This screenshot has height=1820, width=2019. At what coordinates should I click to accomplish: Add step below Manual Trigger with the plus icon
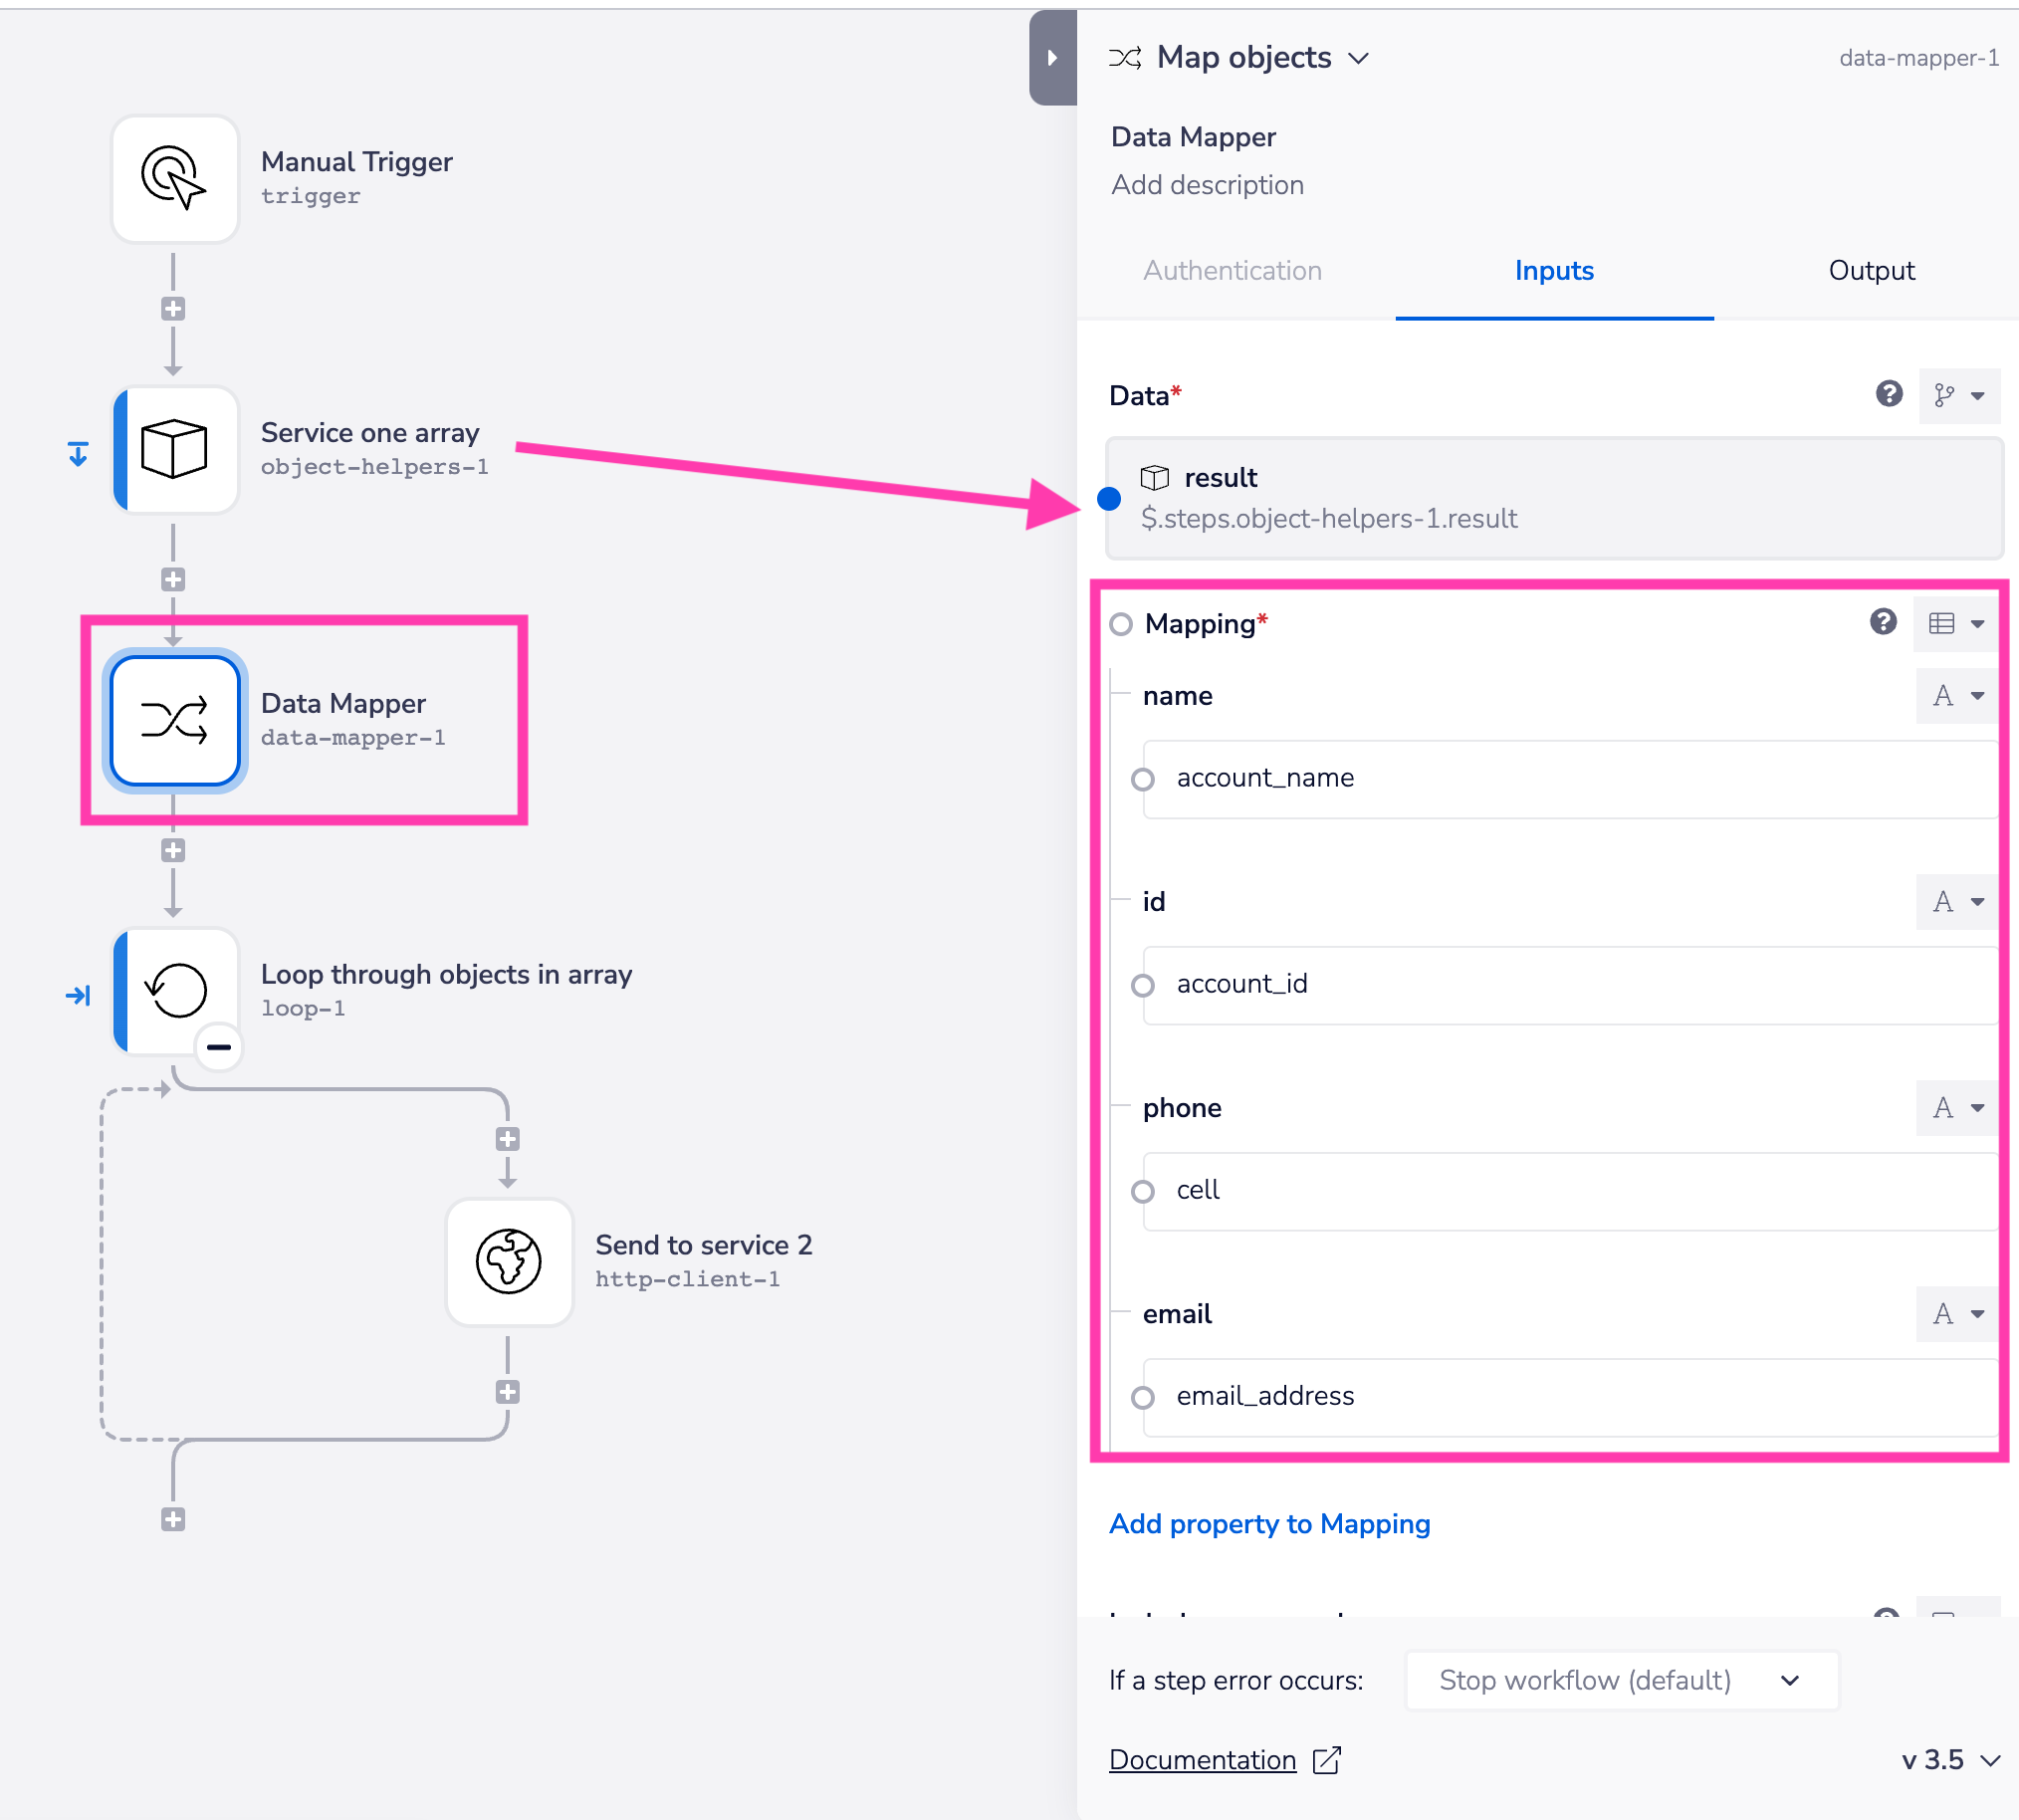173,308
